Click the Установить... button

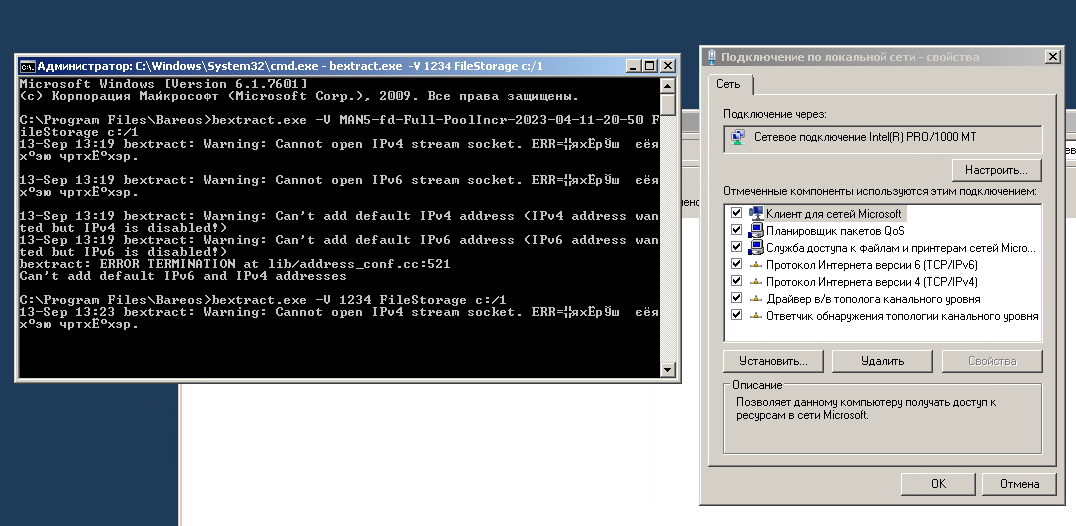(x=773, y=361)
